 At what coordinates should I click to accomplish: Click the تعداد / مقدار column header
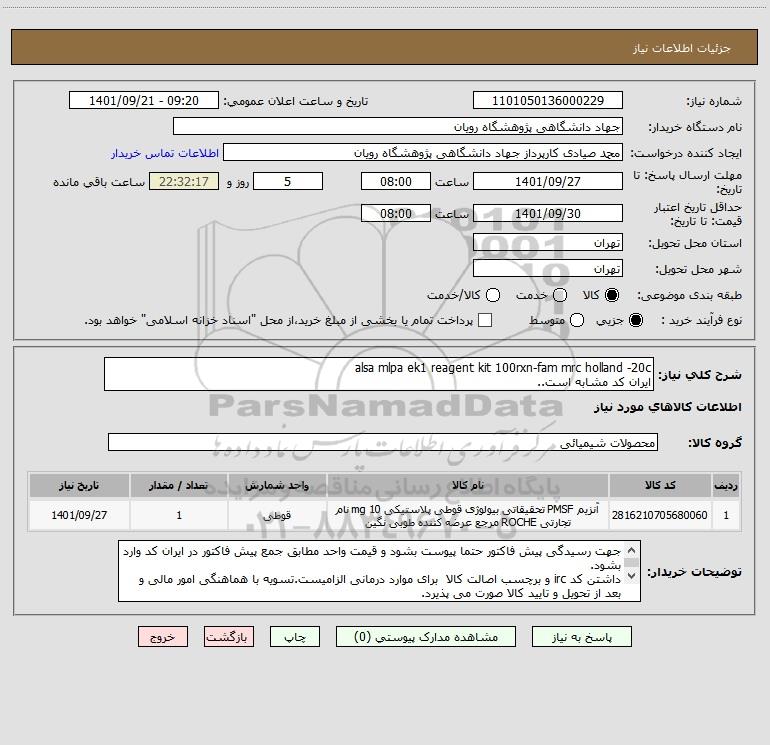(179, 485)
